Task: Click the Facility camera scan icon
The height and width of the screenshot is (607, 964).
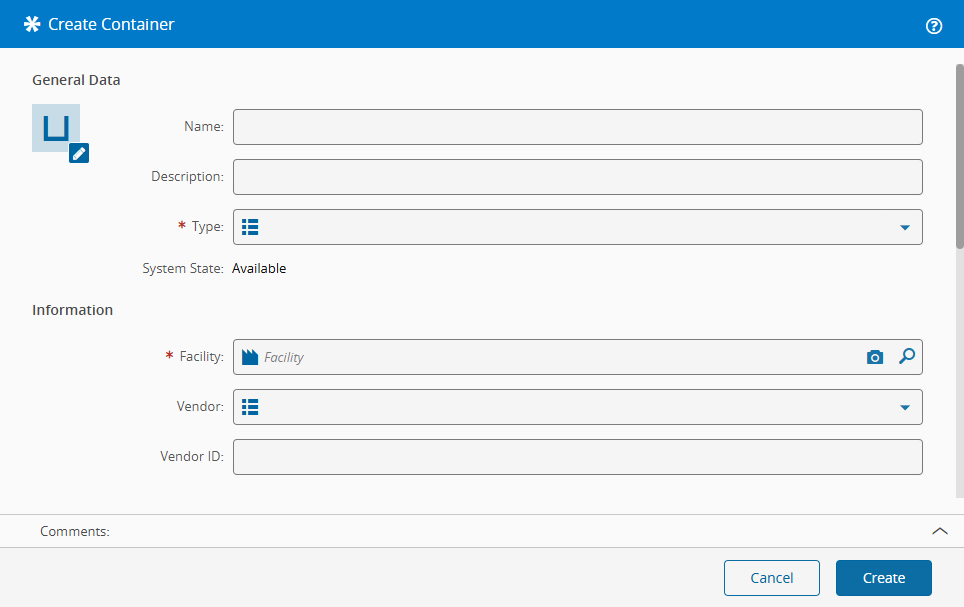Action: tap(875, 357)
